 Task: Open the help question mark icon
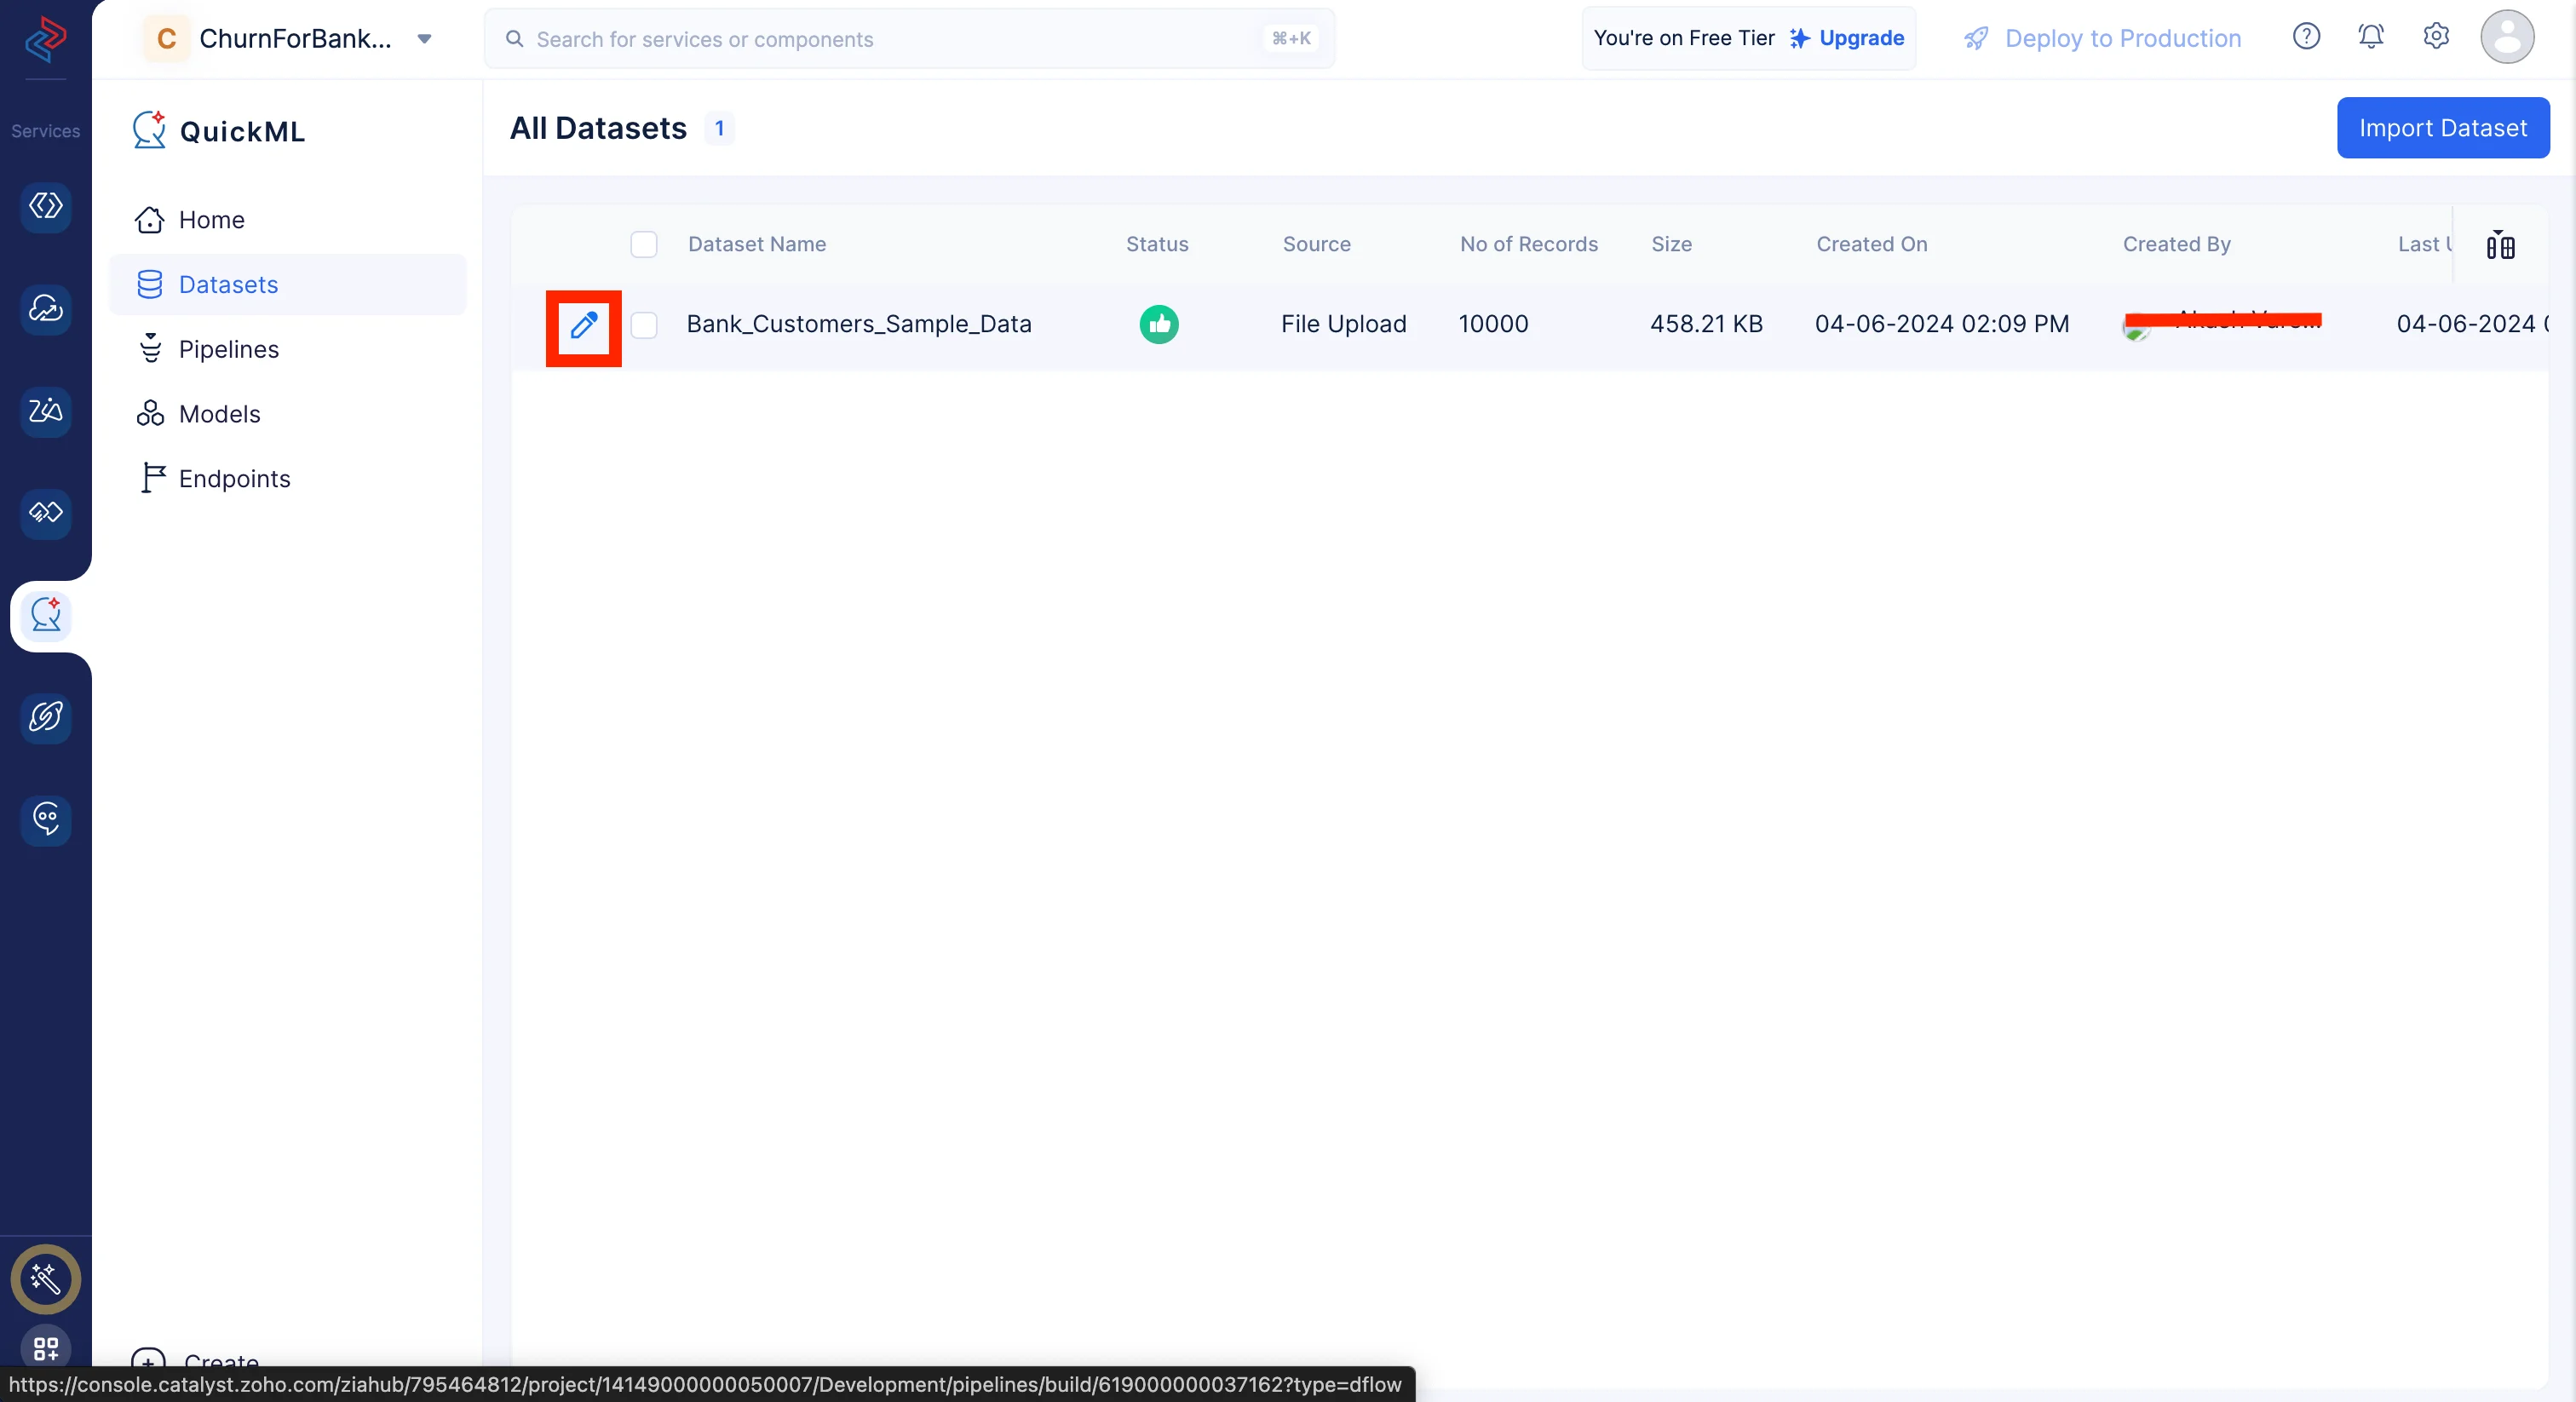2305,37
